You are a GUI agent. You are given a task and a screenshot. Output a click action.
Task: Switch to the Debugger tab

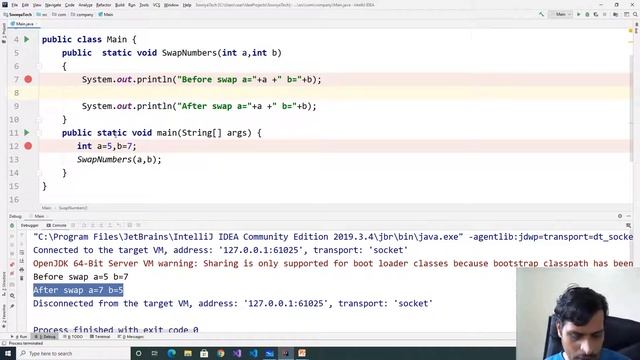click(x=29, y=225)
